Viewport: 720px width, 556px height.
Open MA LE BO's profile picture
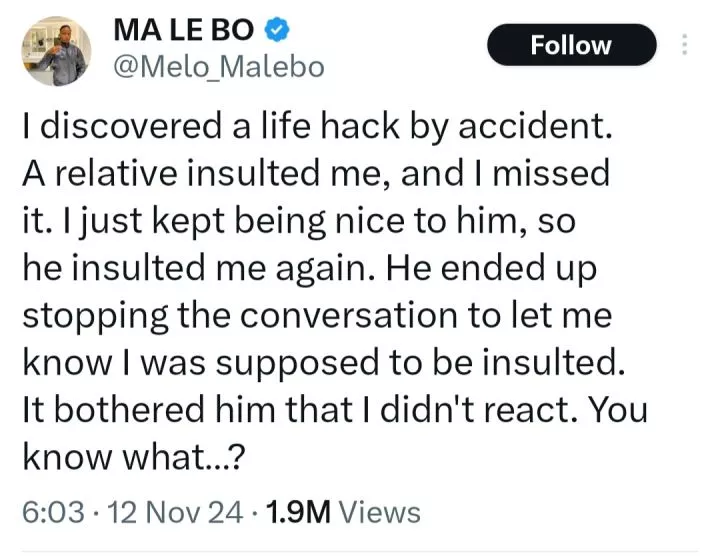pos(57,50)
